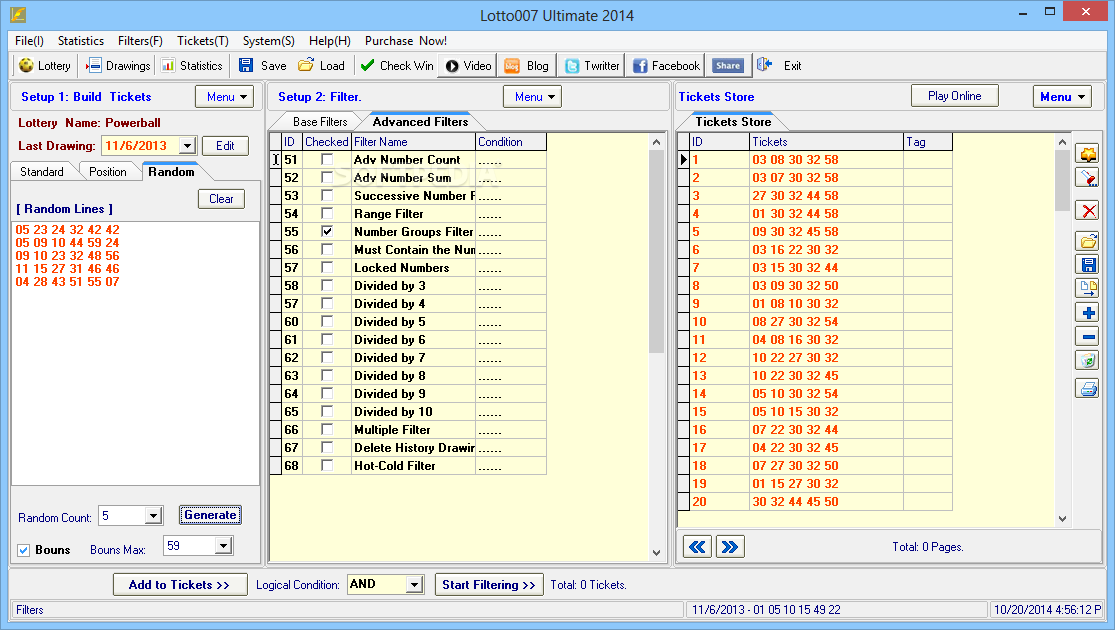The width and height of the screenshot is (1115, 630).
Task: Click Start Filtering button
Action: point(489,584)
